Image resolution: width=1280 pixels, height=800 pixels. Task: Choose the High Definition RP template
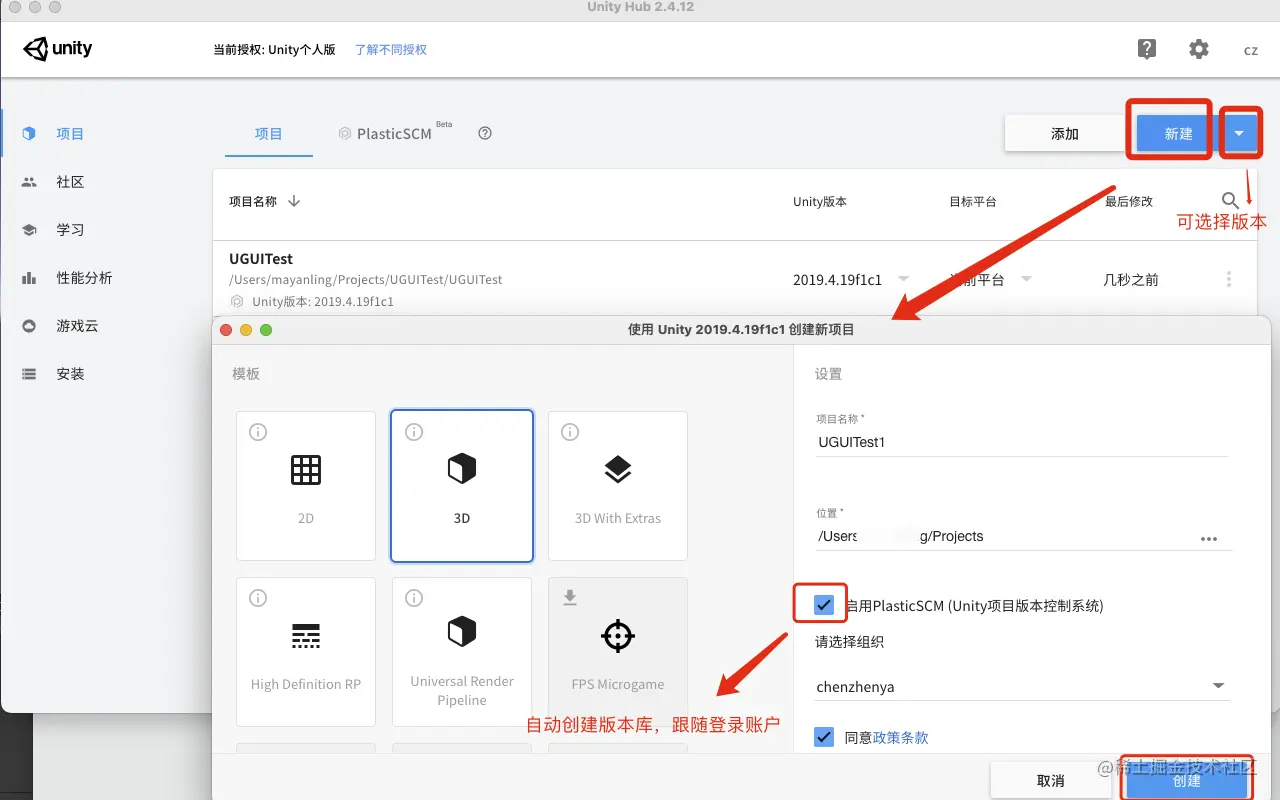306,652
